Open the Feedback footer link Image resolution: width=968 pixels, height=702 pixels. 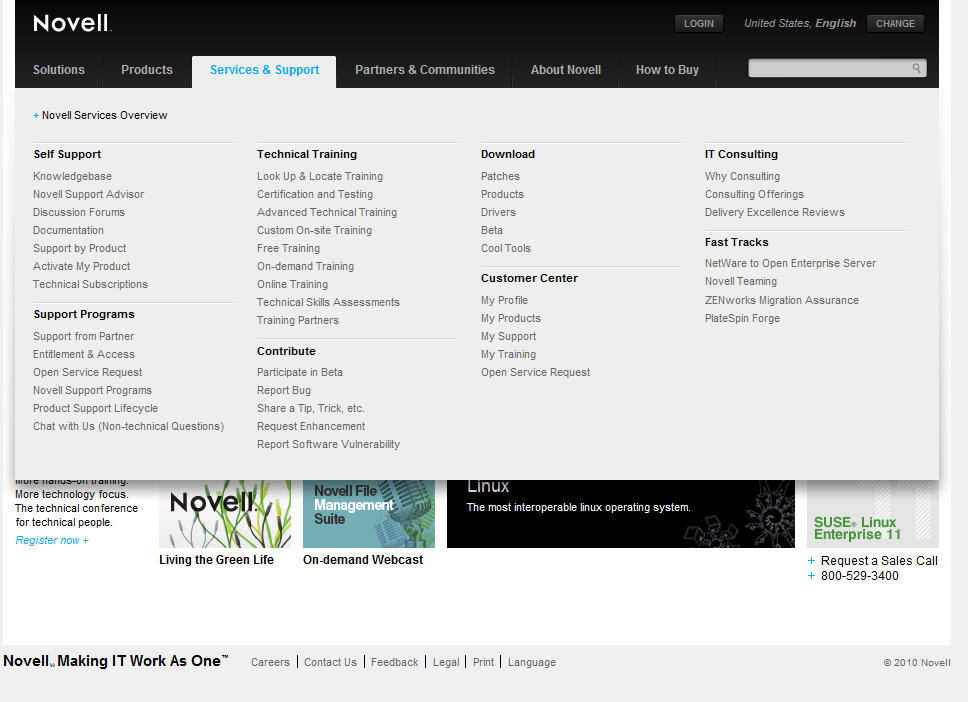394,662
